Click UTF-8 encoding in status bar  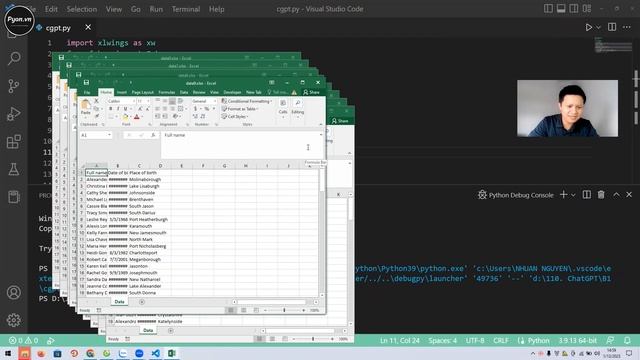coord(475,340)
